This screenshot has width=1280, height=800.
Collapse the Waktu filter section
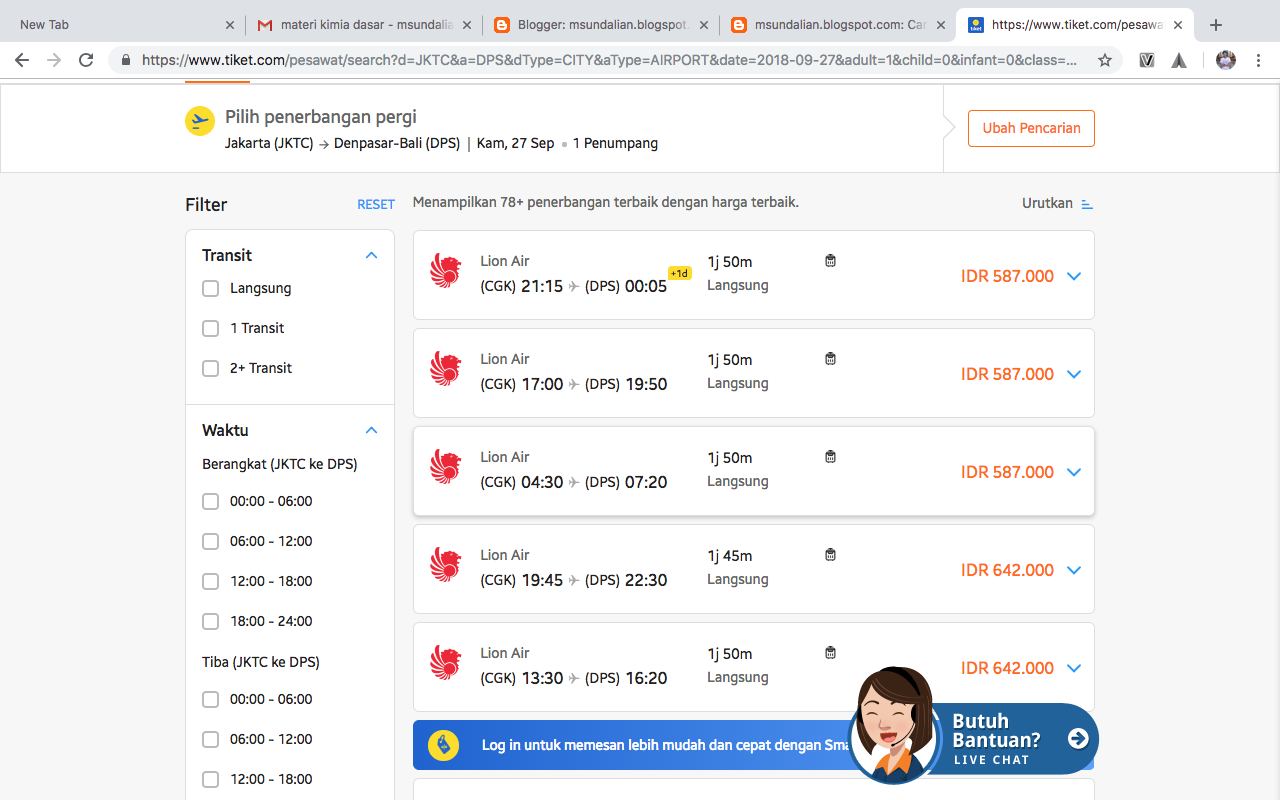371,430
